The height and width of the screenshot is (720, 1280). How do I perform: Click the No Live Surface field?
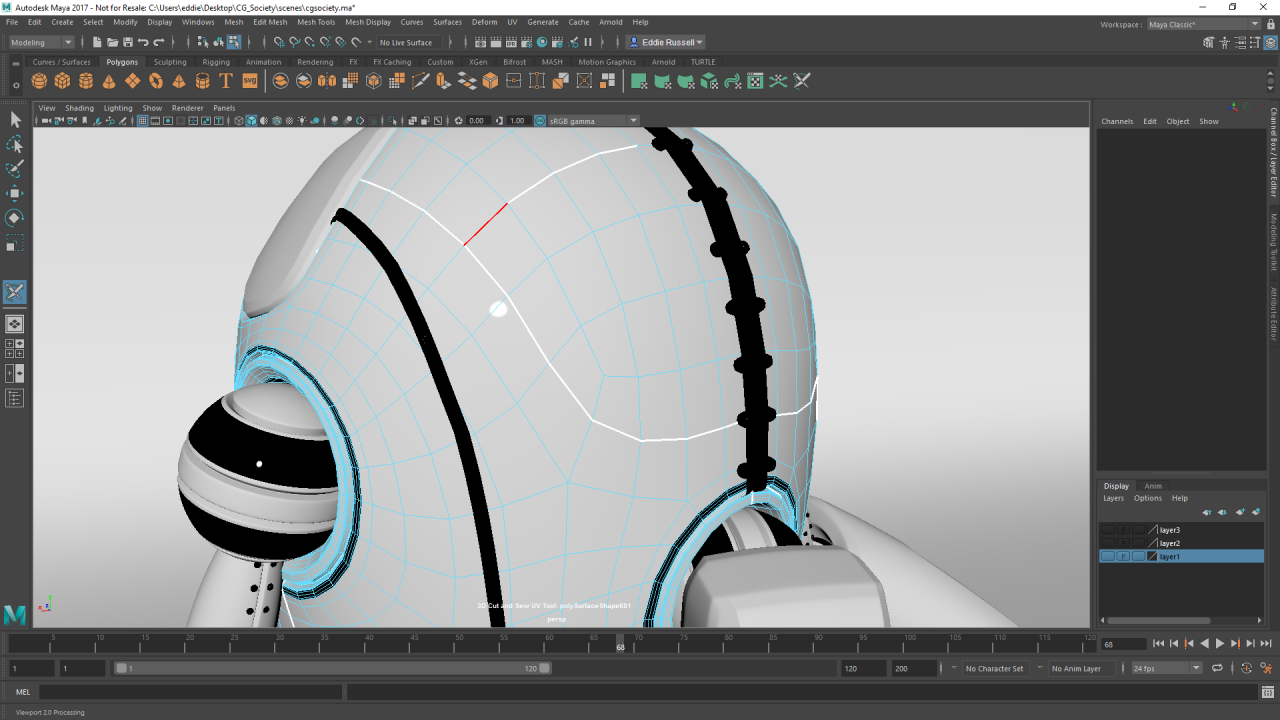[x=406, y=42]
